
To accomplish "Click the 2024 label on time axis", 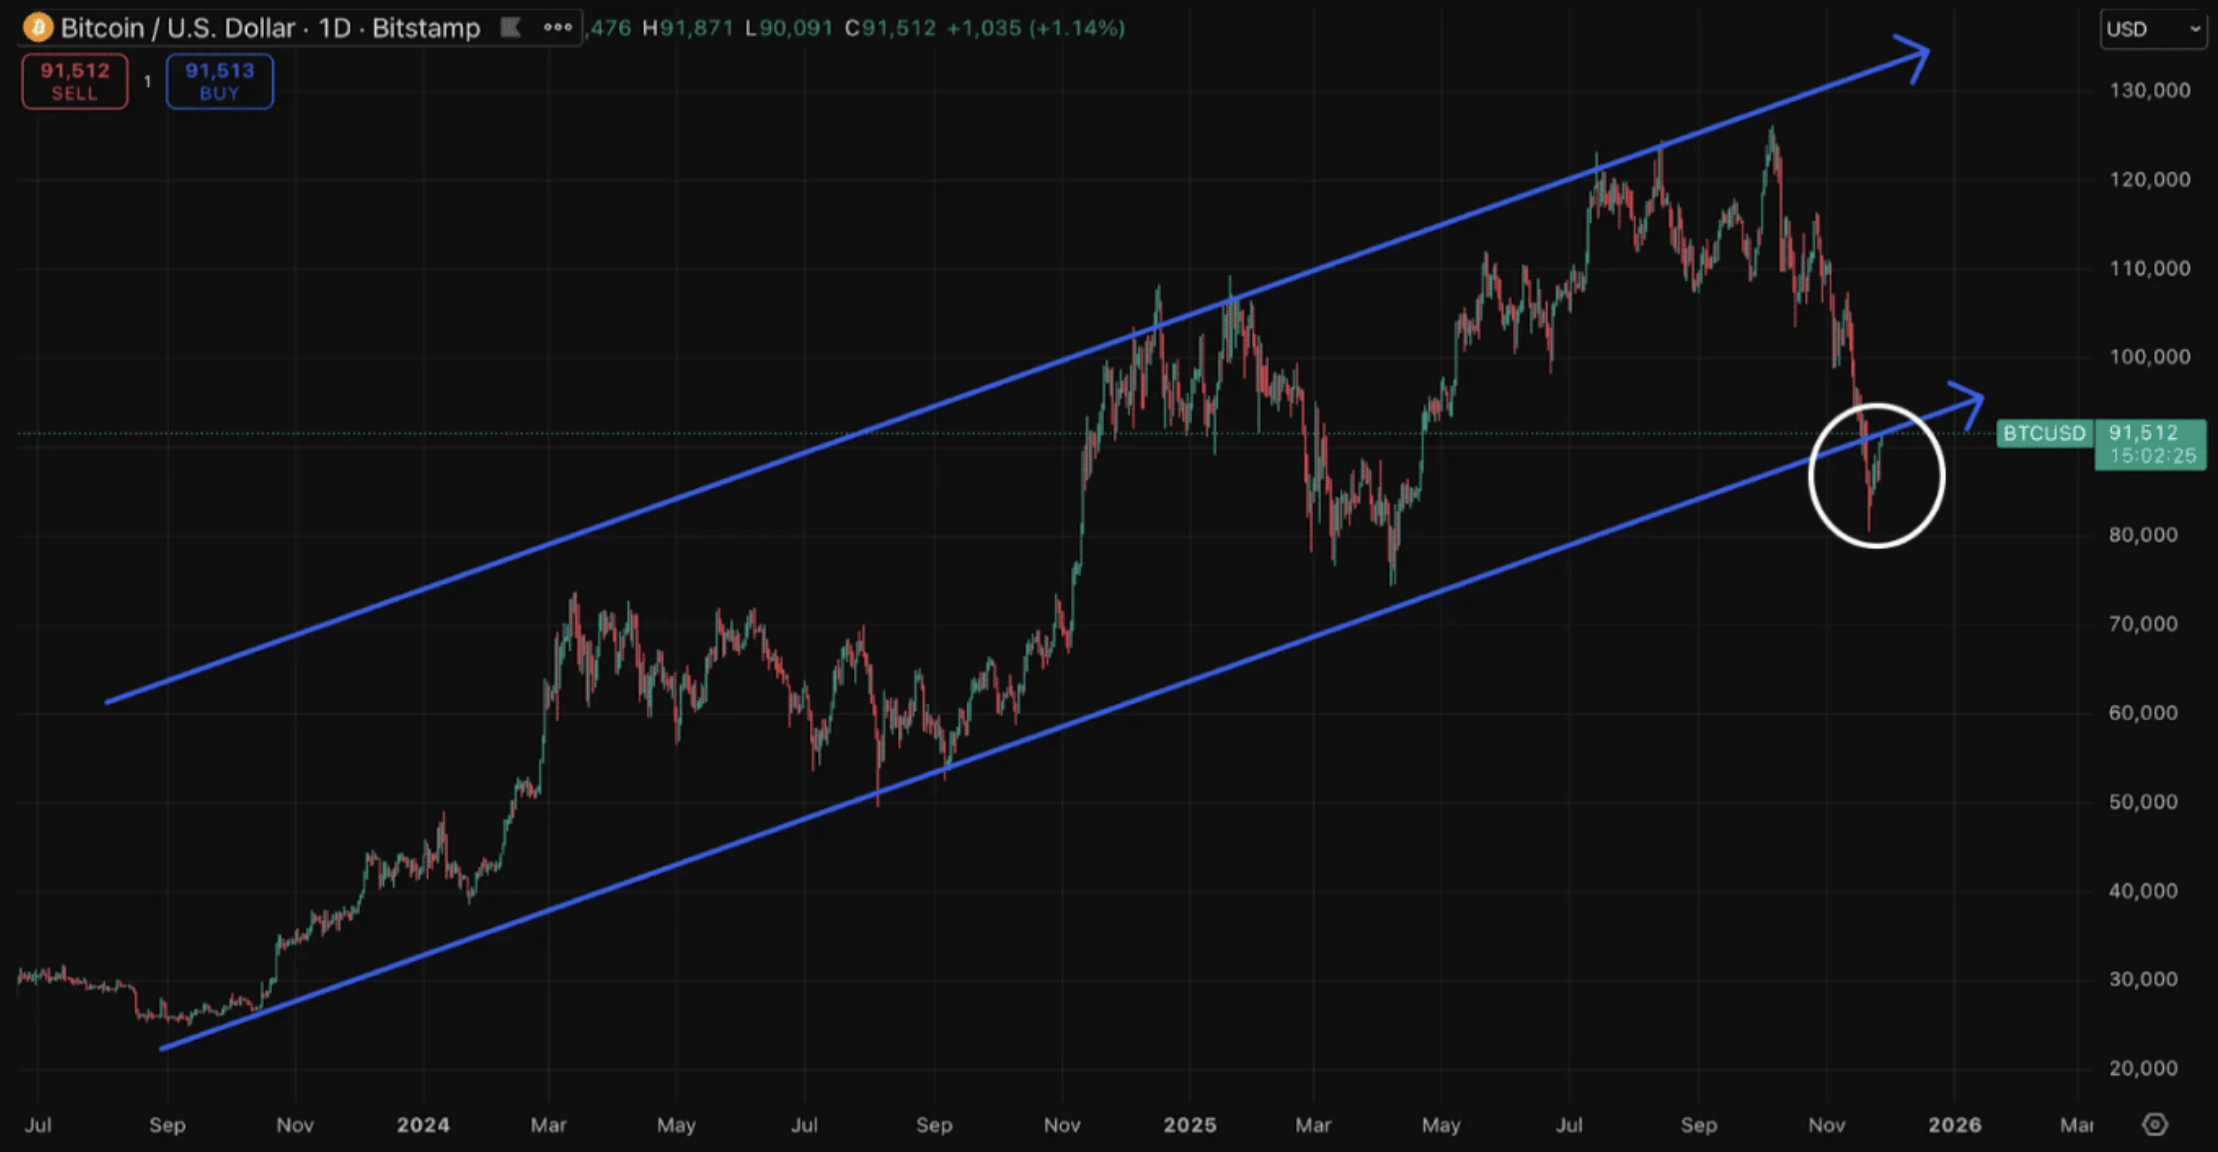I will pos(423,1125).
